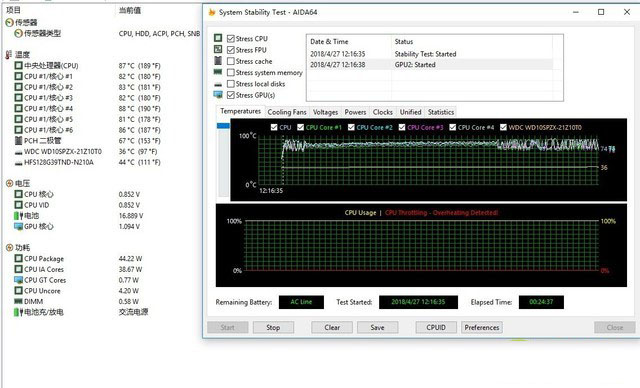Click the Status column header in log
The image size is (640, 388).
(x=404, y=42)
